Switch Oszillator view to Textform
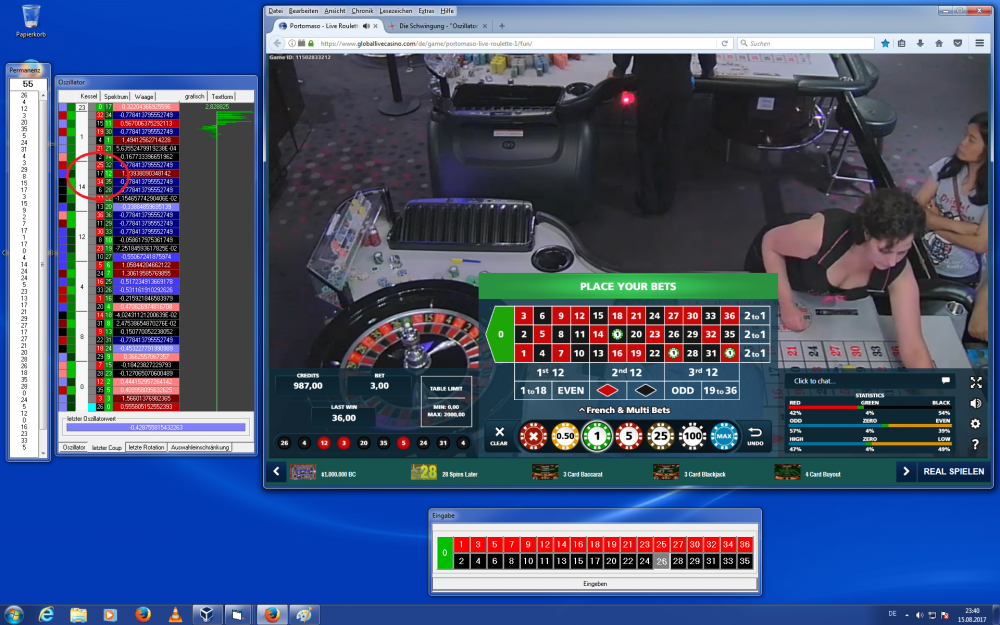 [222, 96]
